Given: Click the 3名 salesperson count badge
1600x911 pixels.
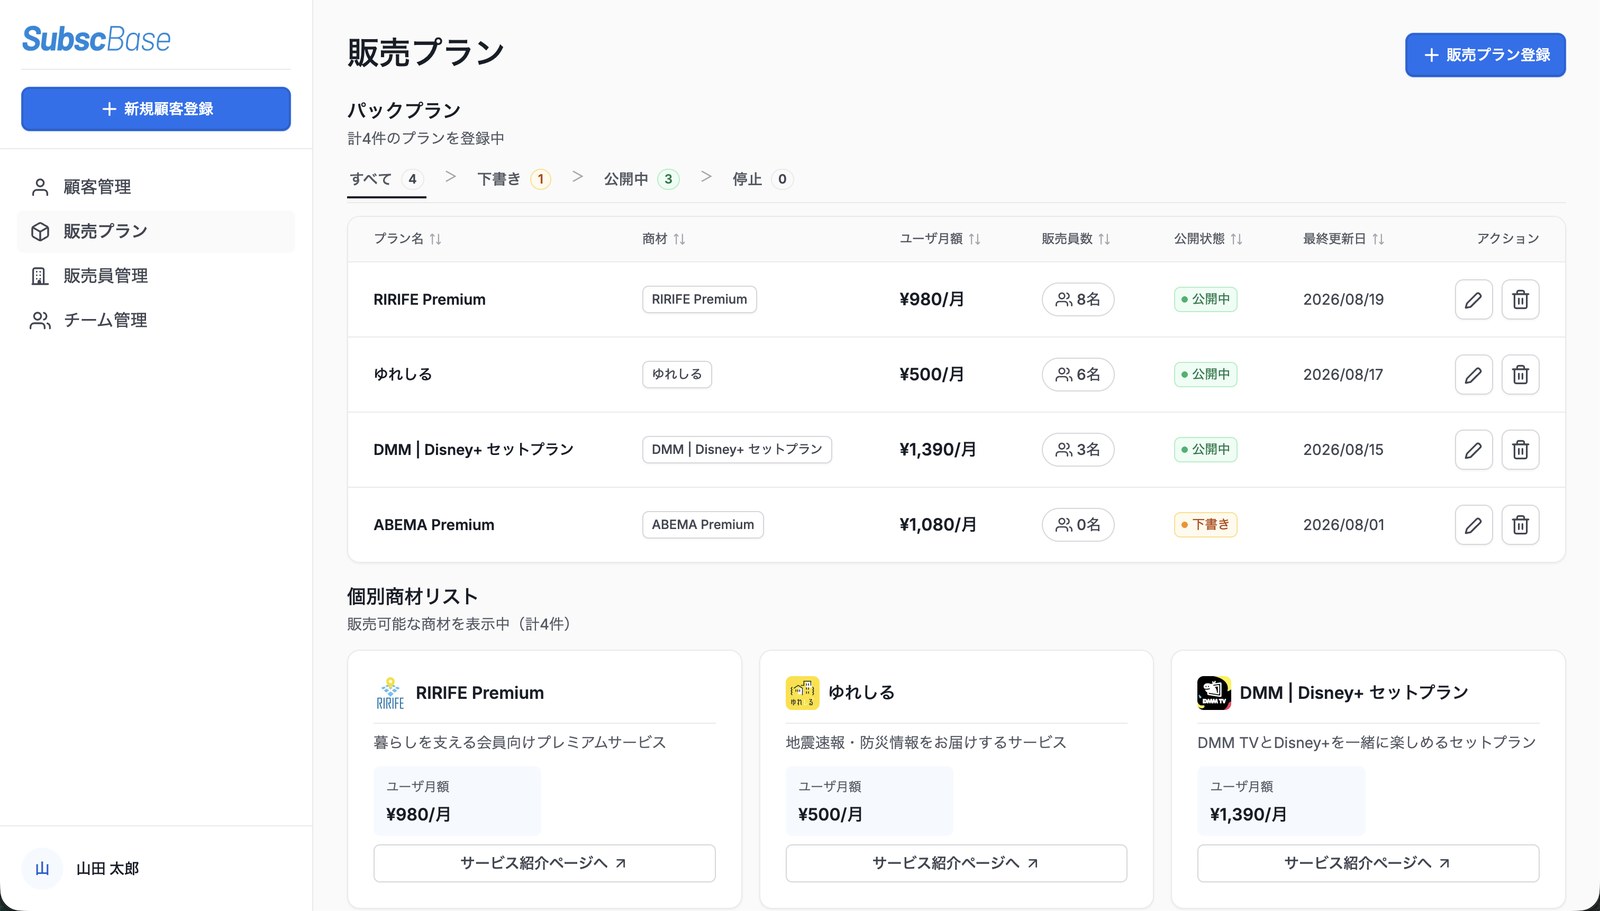Looking at the screenshot, I should click(1077, 449).
